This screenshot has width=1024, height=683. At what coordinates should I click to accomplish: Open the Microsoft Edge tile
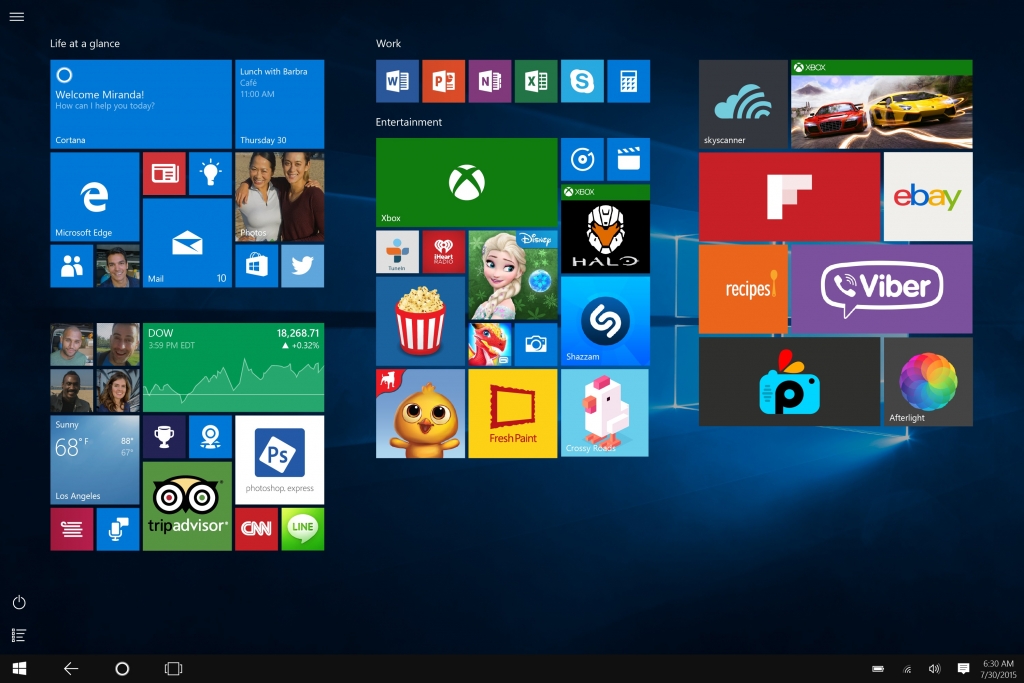coord(95,197)
